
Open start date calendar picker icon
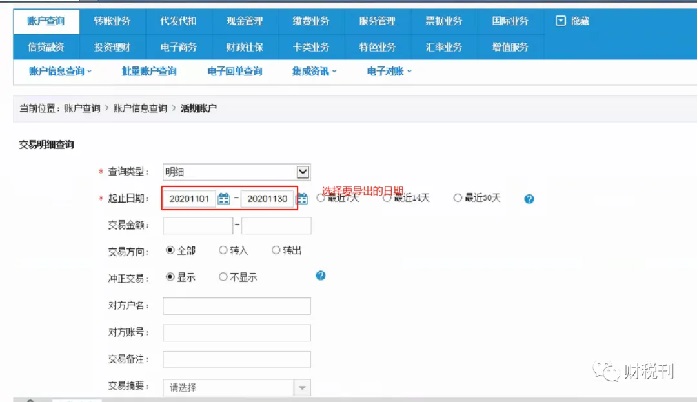(x=223, y=199)
